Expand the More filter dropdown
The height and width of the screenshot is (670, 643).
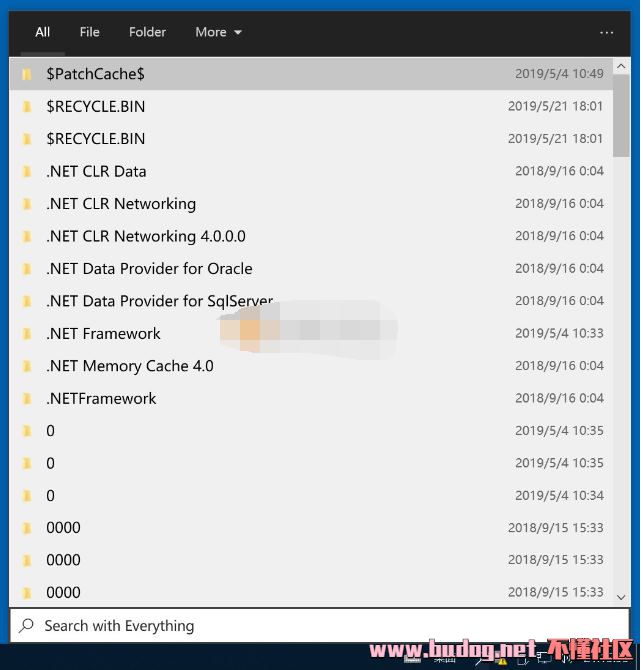[218, 32]
